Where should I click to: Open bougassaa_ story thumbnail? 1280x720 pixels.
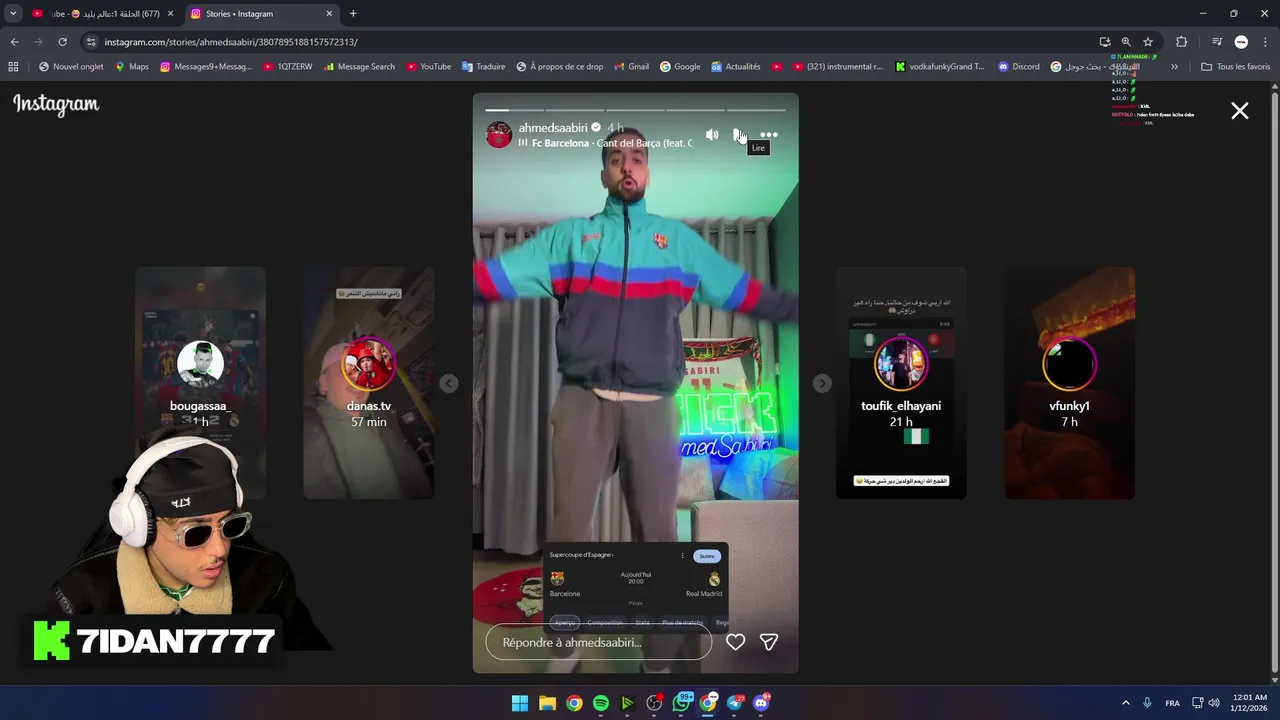pyautogui.click(x=200, y=383)
